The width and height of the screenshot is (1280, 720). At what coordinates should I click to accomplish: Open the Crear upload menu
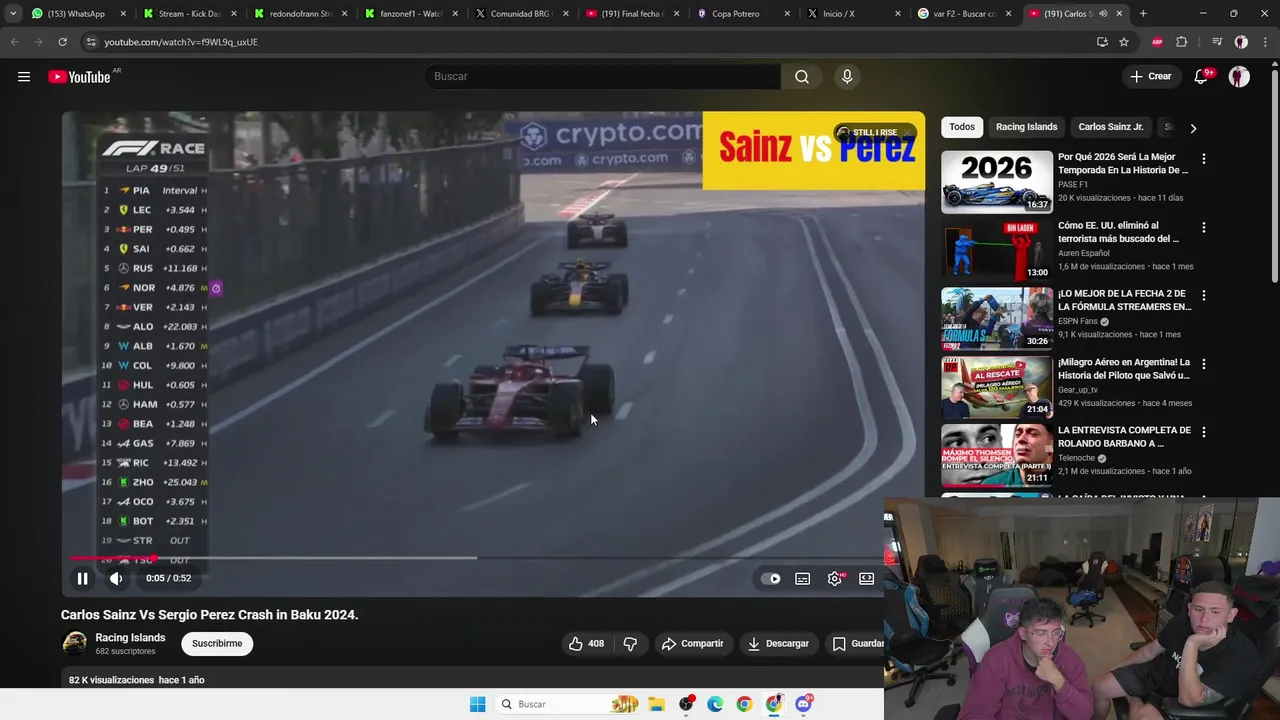coord(1150,76)
